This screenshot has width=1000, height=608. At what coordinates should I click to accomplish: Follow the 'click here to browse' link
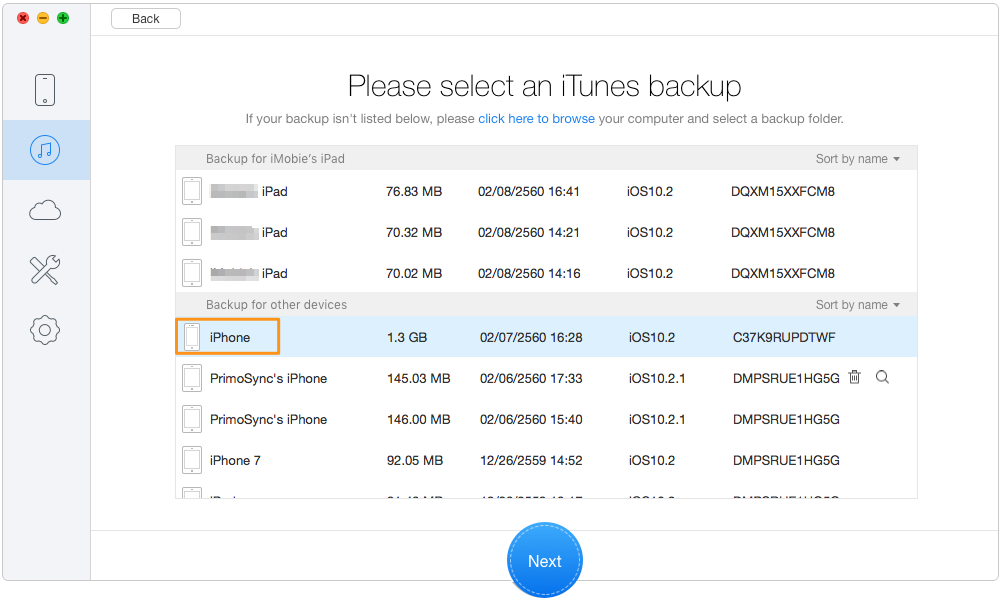[x=536, y=119]
